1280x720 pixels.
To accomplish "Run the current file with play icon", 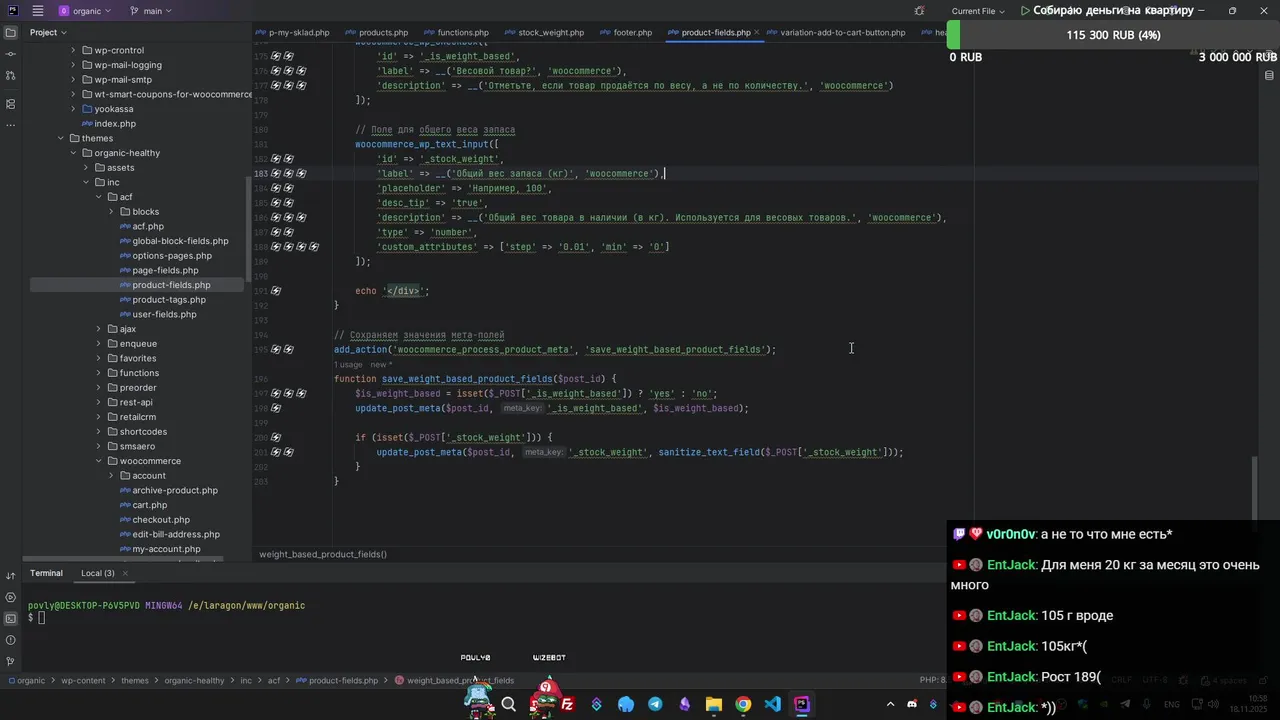I will 1025,11.
